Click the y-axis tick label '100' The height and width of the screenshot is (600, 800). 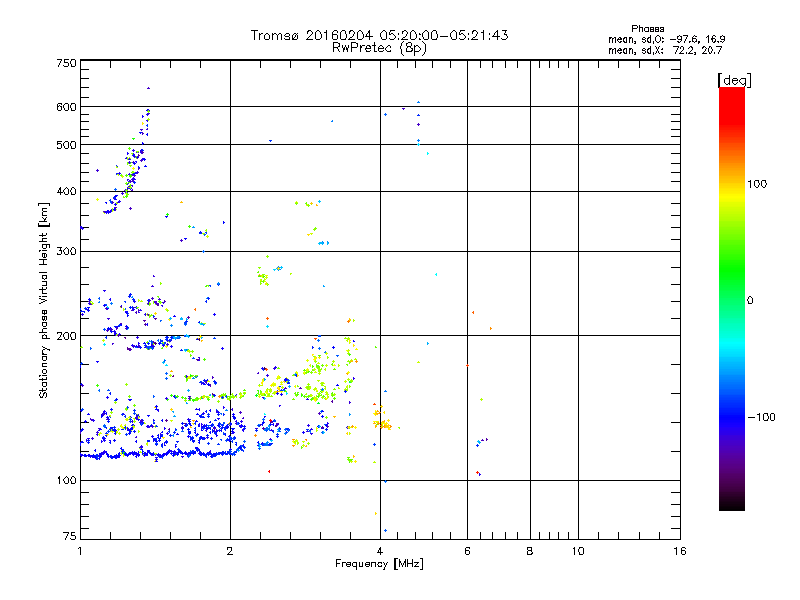click(66, 480)
